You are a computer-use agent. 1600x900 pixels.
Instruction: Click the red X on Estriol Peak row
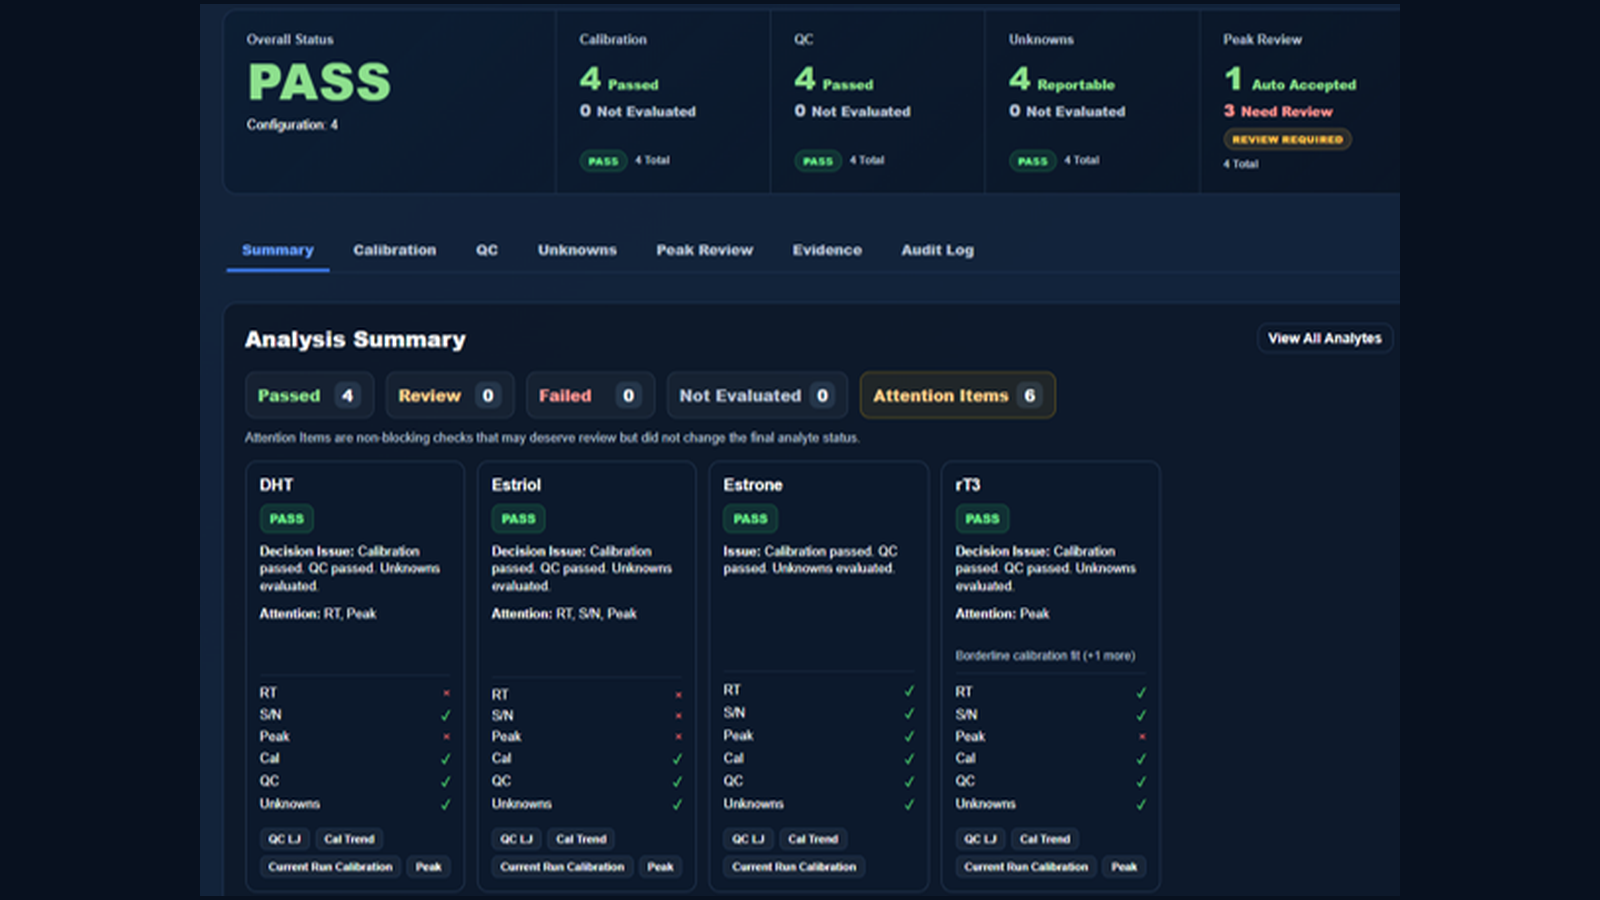678,737
